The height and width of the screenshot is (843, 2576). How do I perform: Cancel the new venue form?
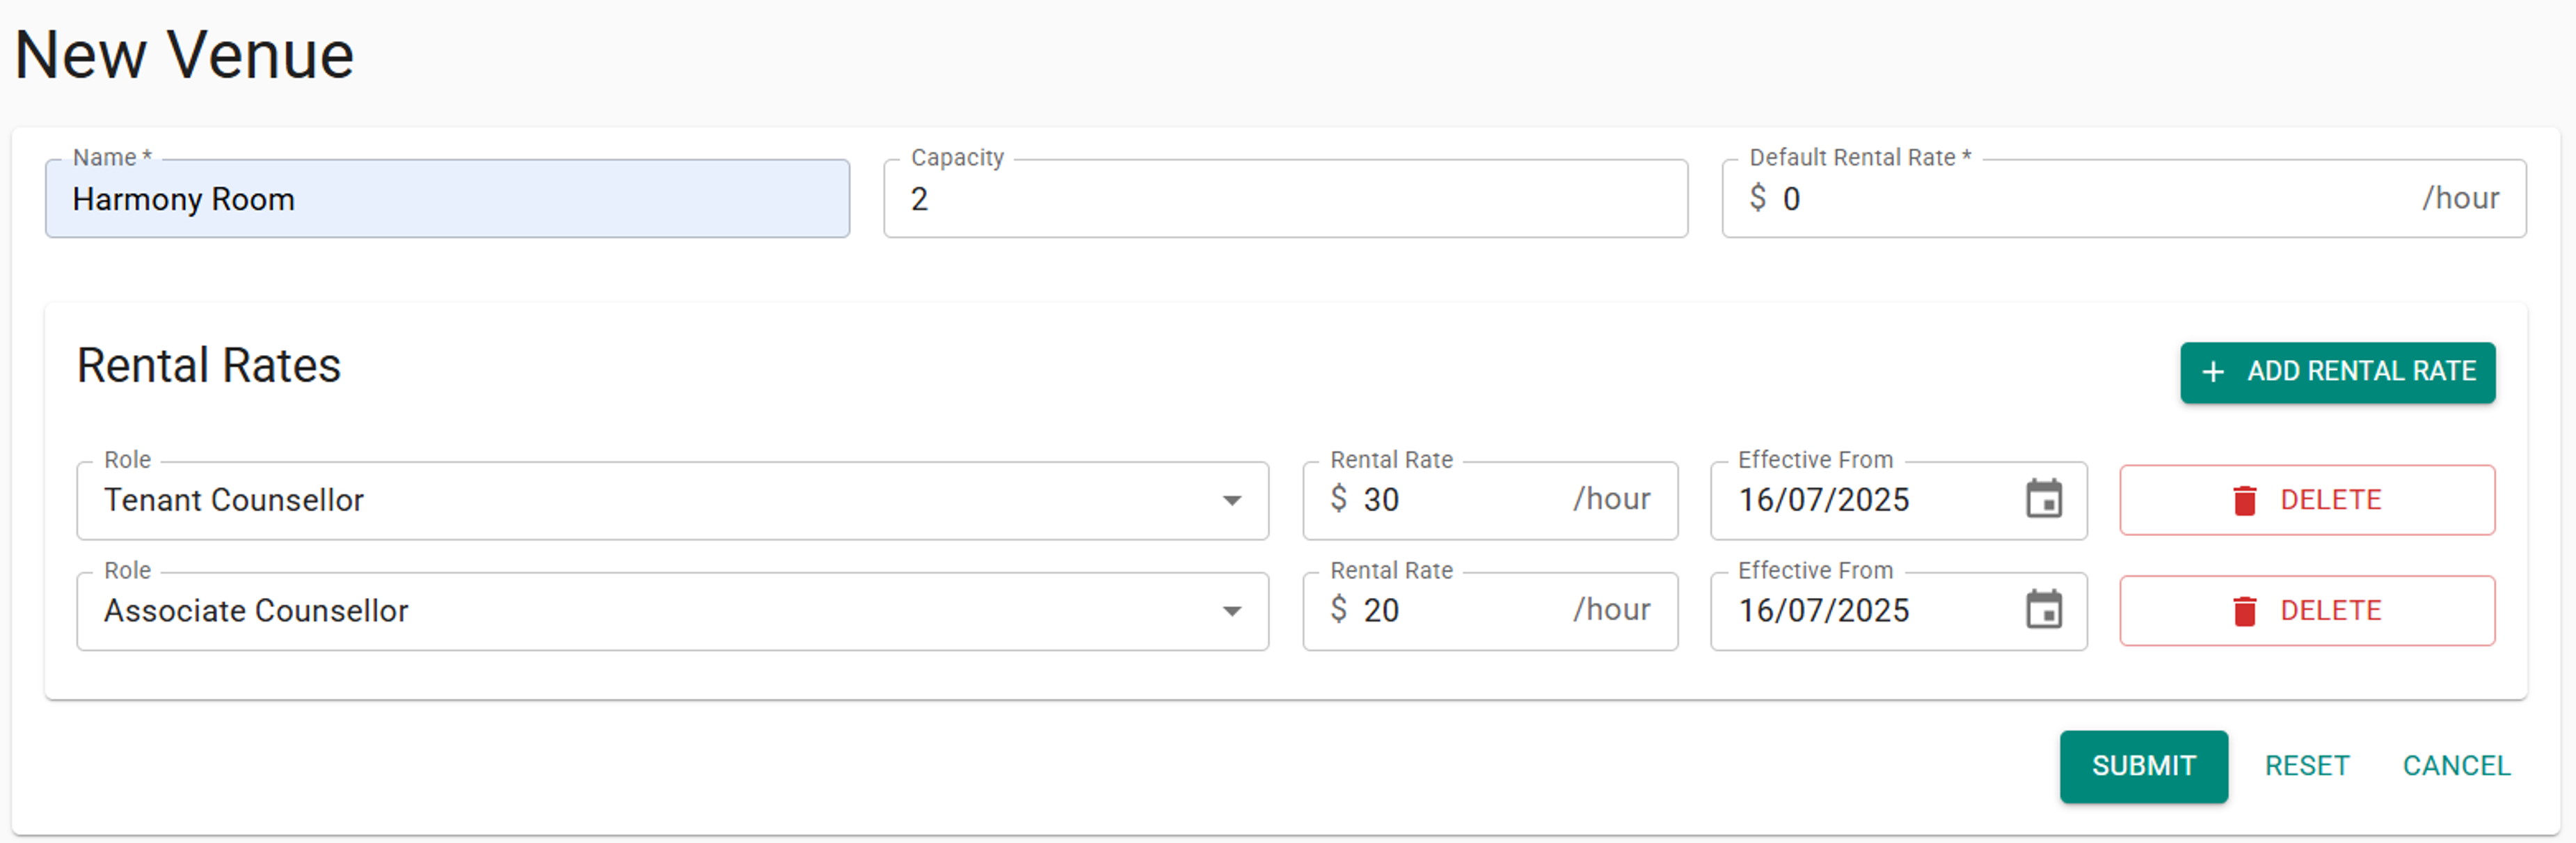click(x=2456, y=766)
